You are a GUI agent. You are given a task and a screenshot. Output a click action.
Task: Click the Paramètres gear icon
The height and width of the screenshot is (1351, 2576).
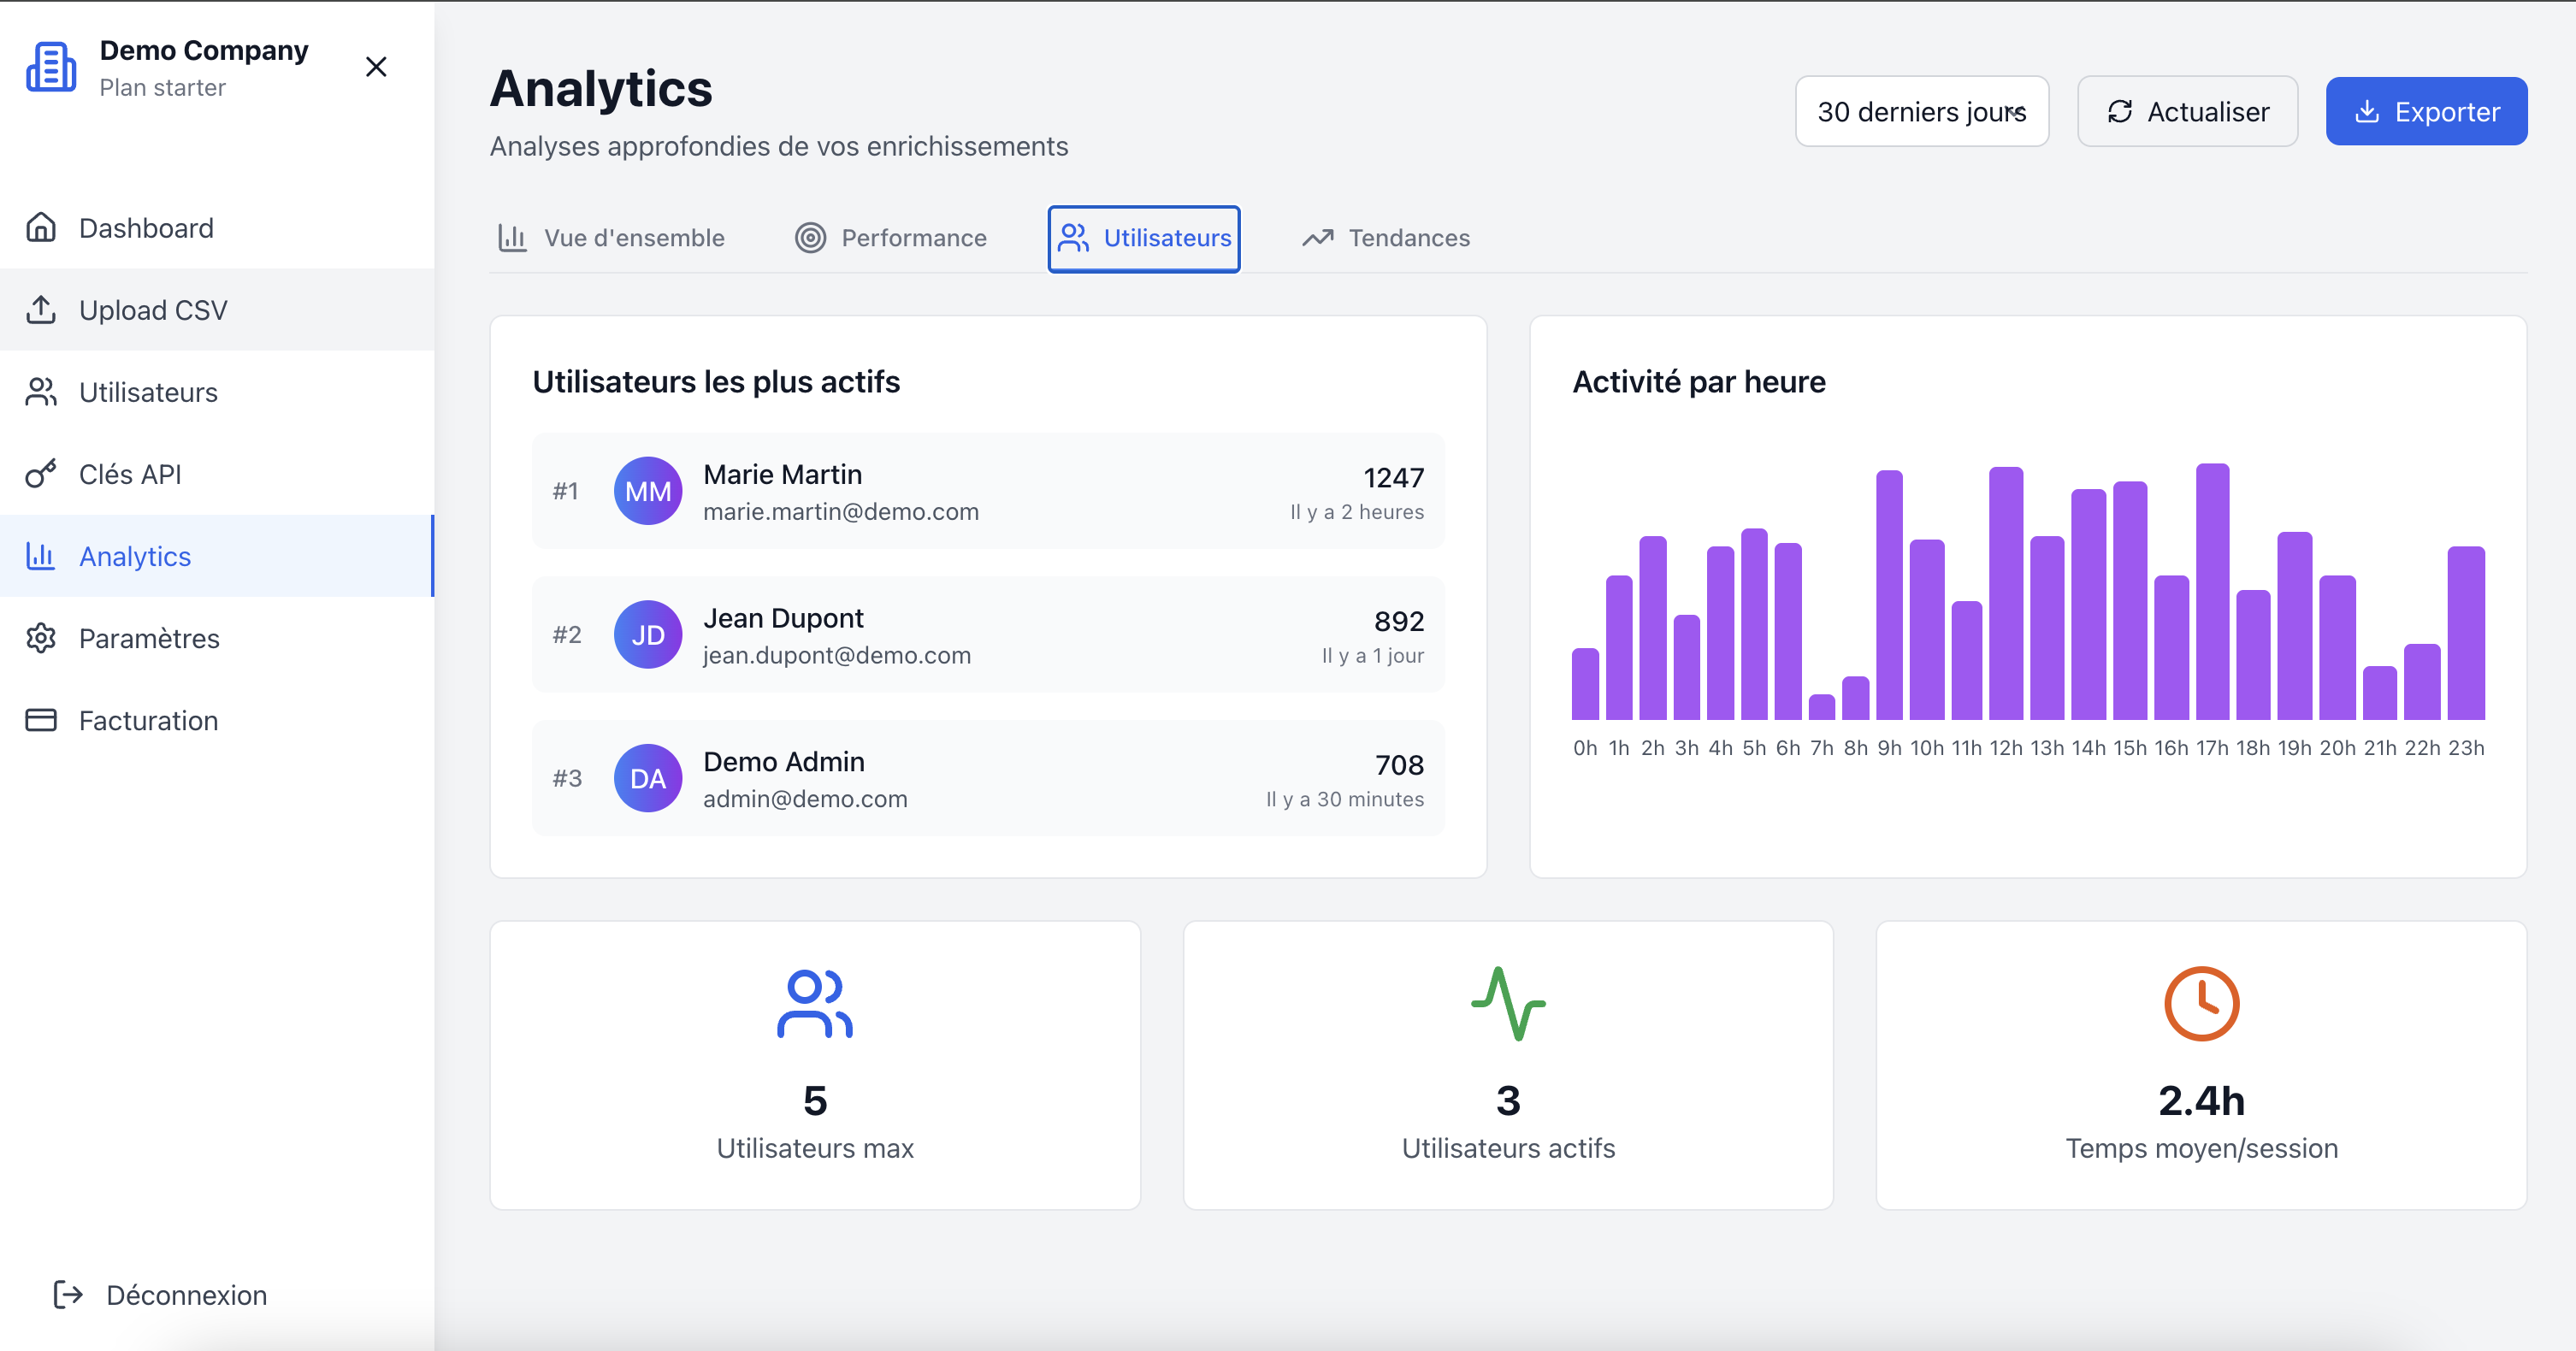[x=41, y=638]
